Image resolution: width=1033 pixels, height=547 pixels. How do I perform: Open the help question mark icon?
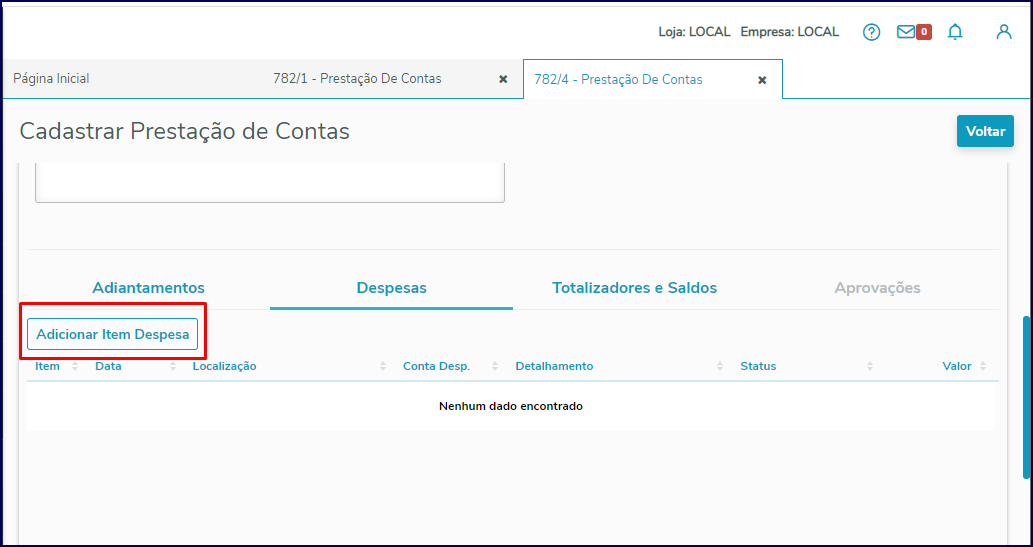click(871, 32)
